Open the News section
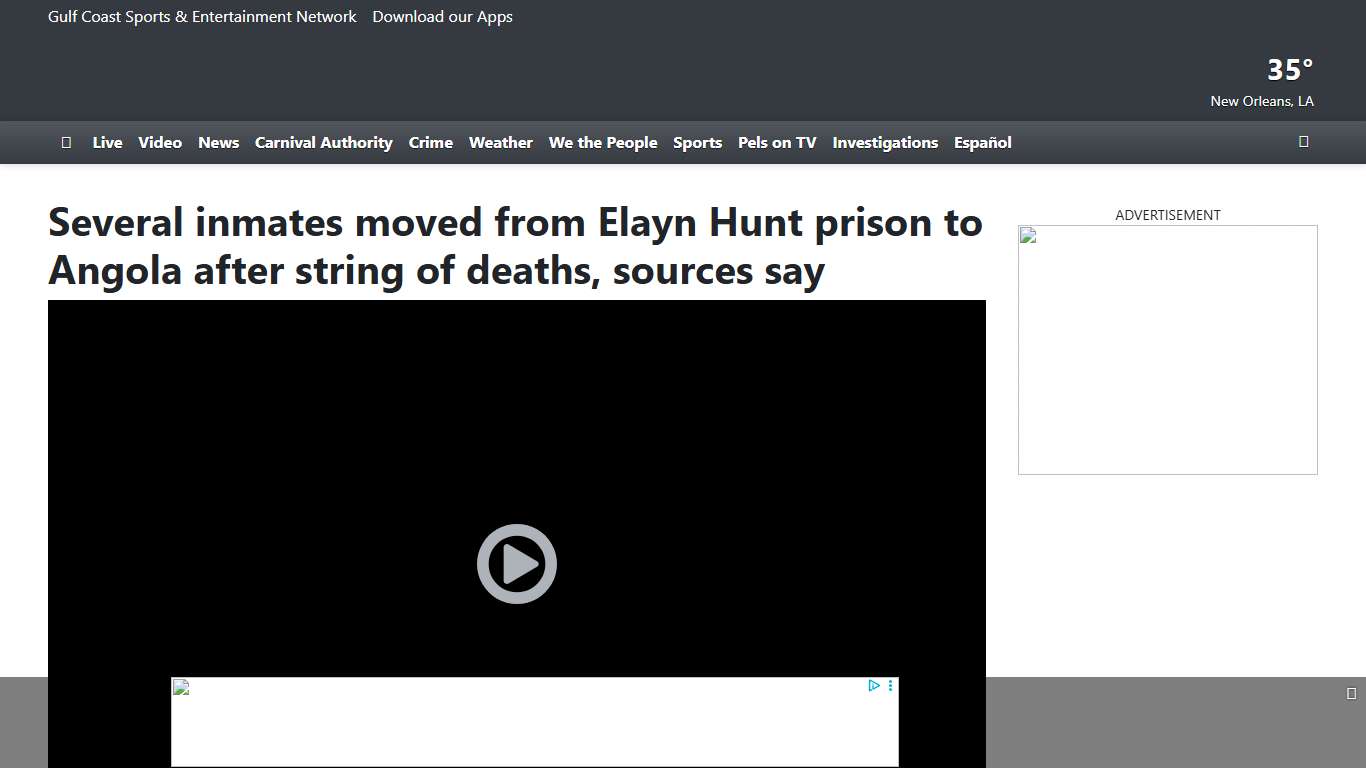This screenshot has height=768, width=1366. 218,142
